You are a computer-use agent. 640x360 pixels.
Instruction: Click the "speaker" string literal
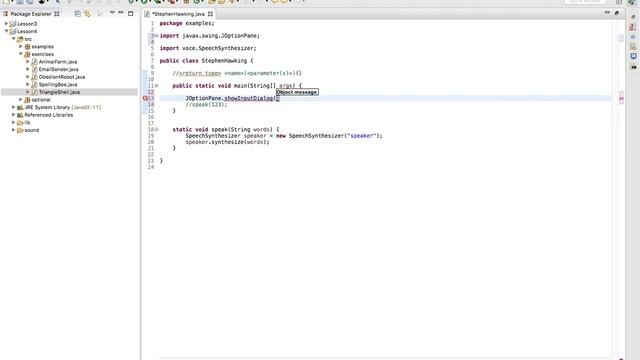pos(361,136)
